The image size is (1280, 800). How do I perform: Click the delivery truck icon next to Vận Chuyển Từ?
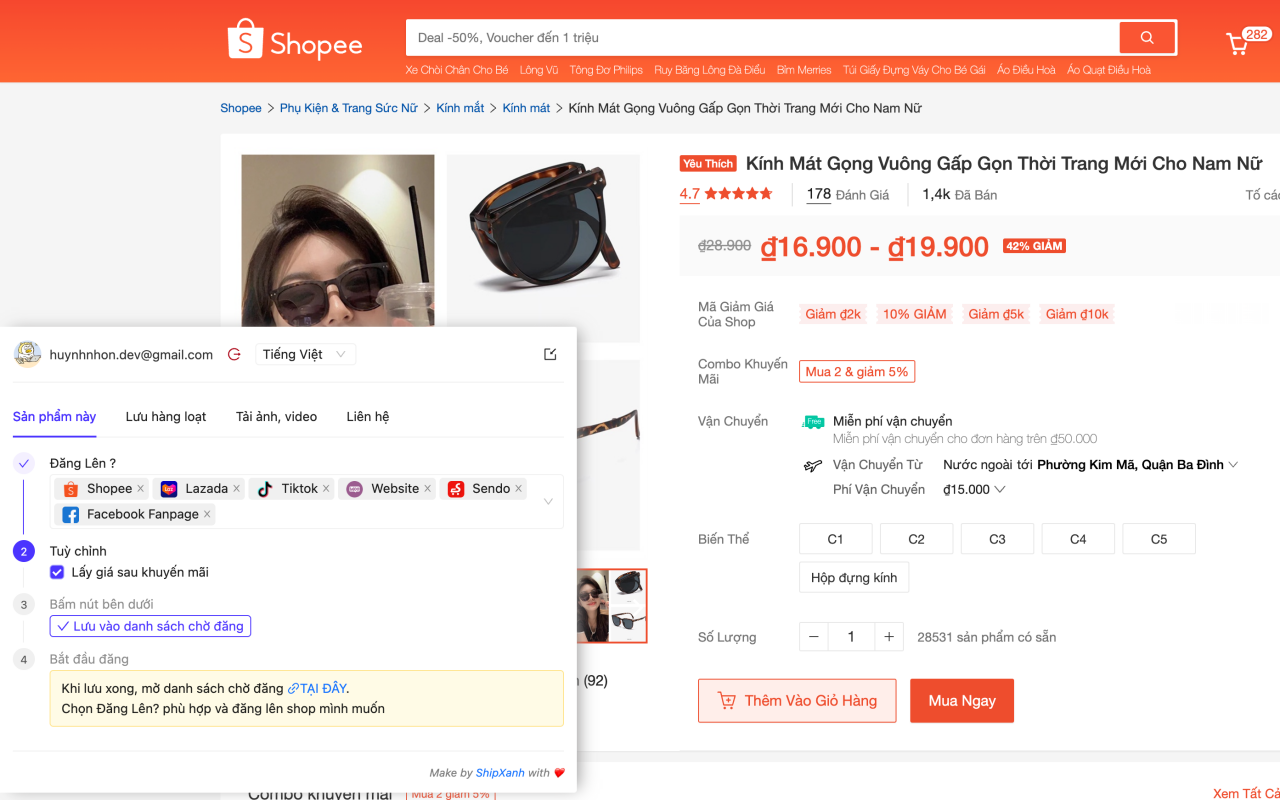812,465
